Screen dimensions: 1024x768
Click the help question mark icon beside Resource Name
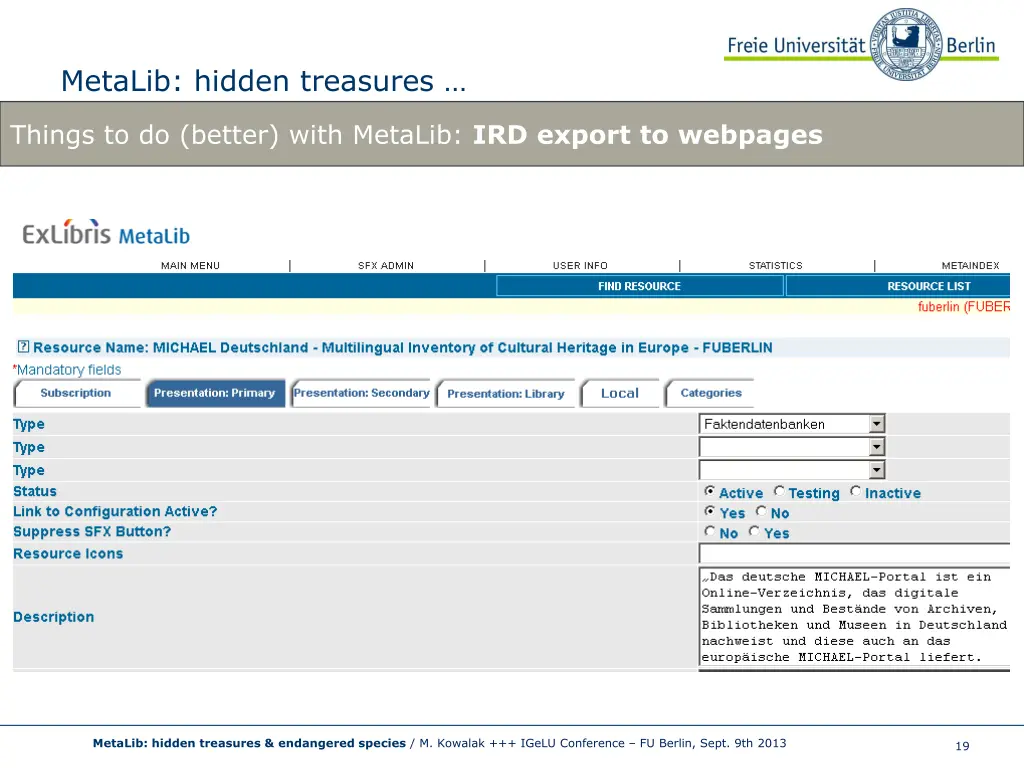point(23,346)
